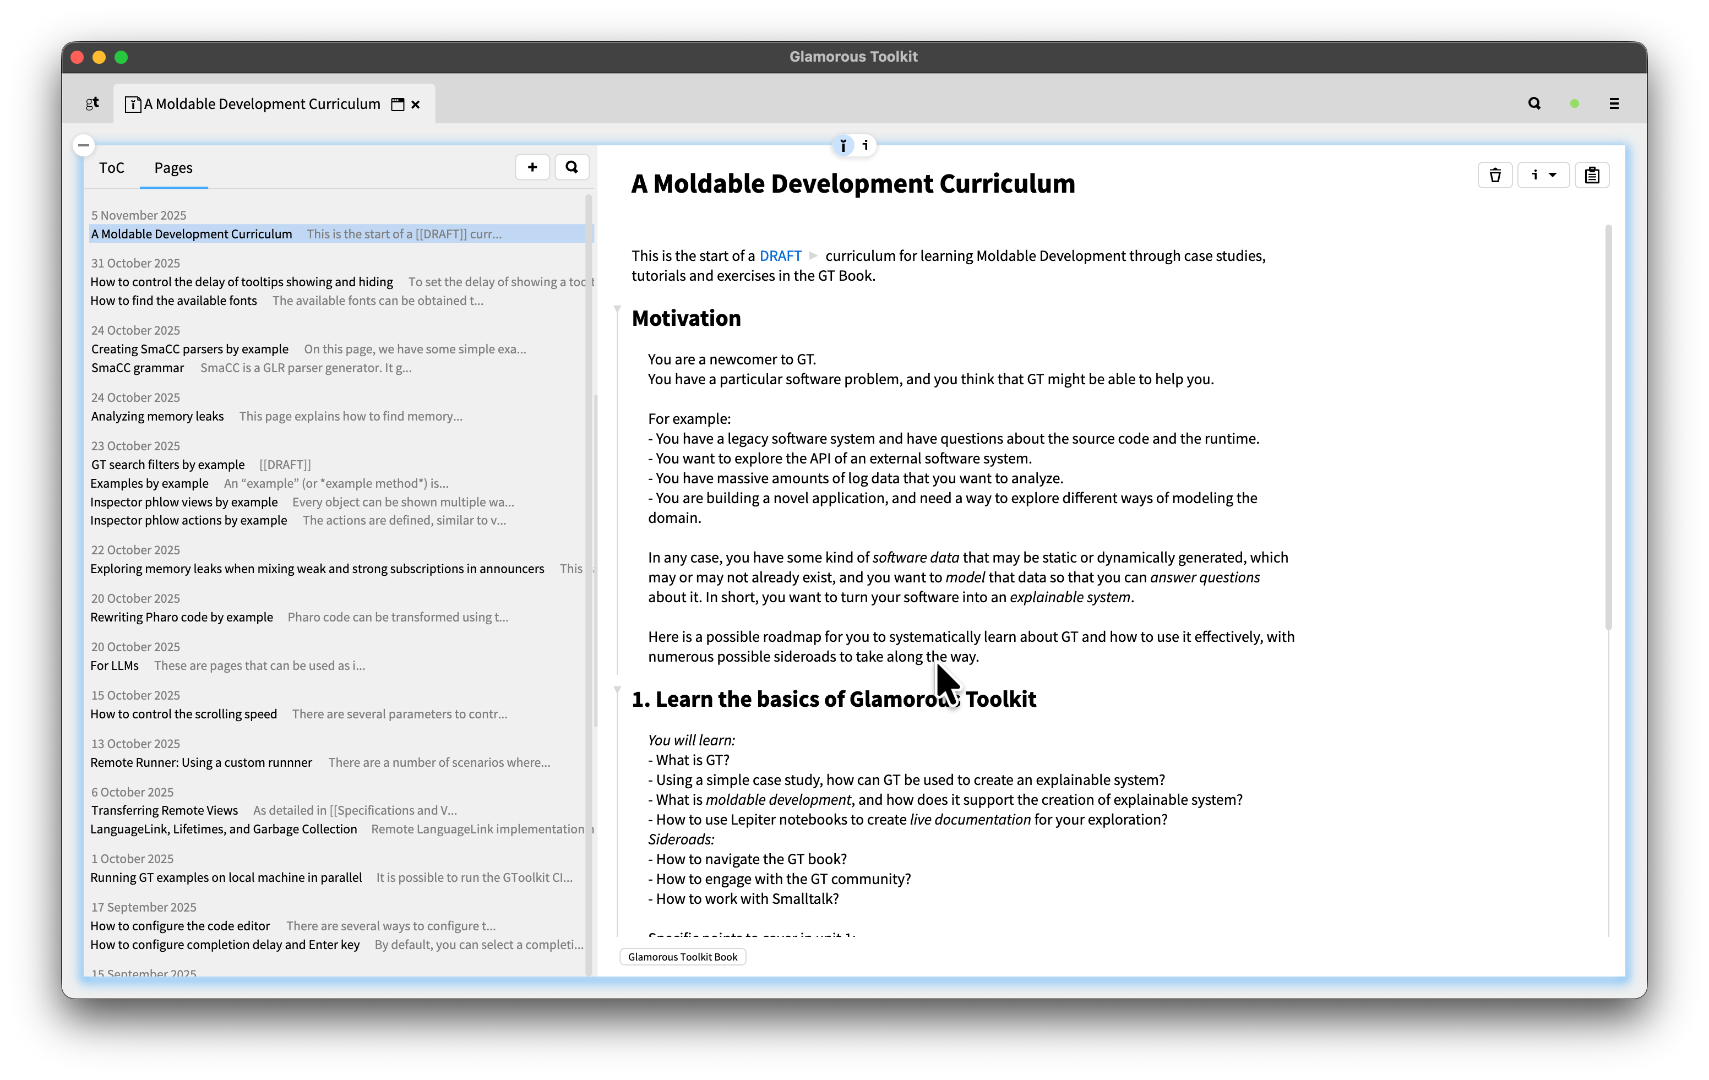
Task: Follow the DRAFT link in page text
Action: (x=780, y=256)
